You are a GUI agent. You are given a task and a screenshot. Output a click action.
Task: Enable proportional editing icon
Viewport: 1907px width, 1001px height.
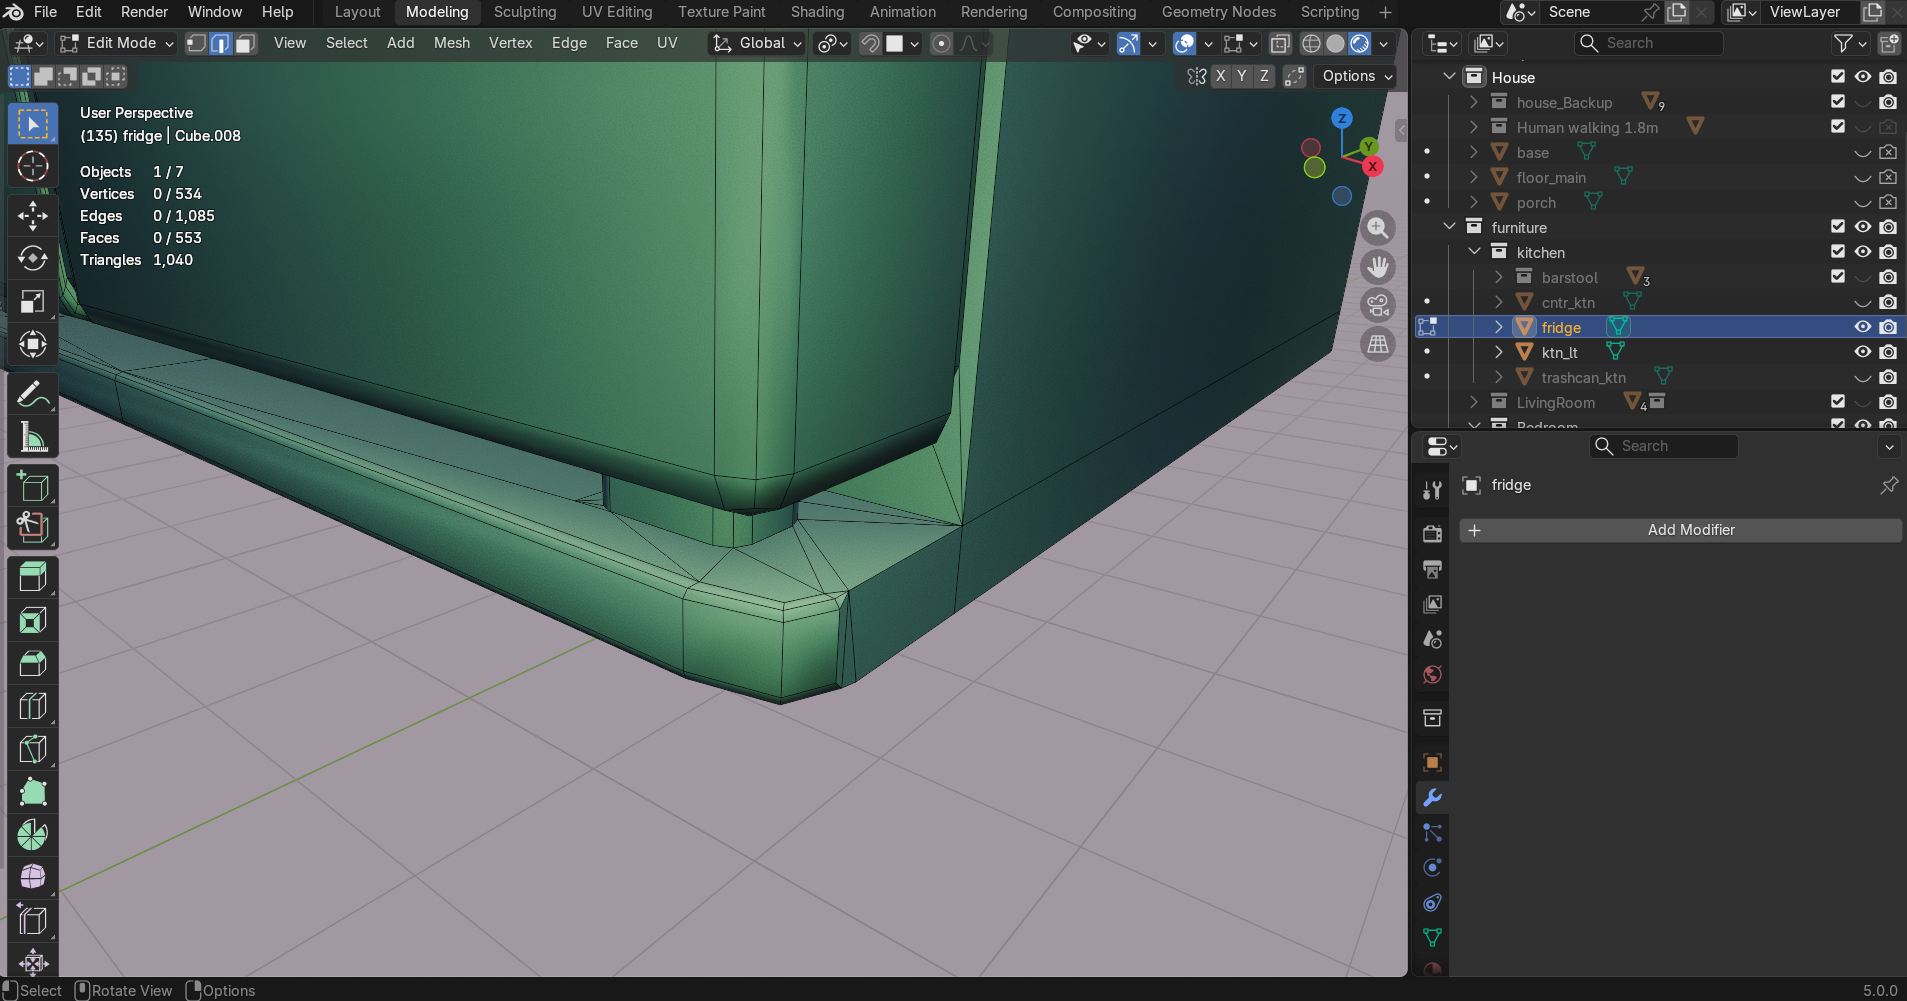pyautogui.click(x=941, y=43)
